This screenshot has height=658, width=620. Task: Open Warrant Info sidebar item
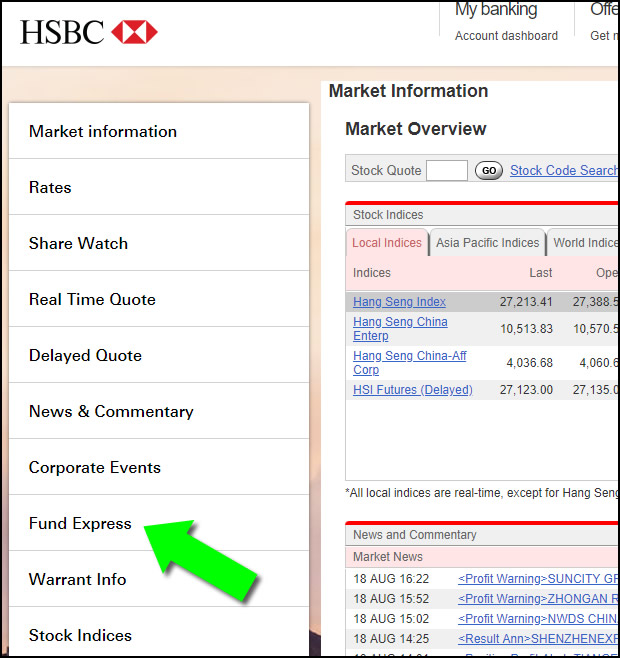click(x=159, y=579)
